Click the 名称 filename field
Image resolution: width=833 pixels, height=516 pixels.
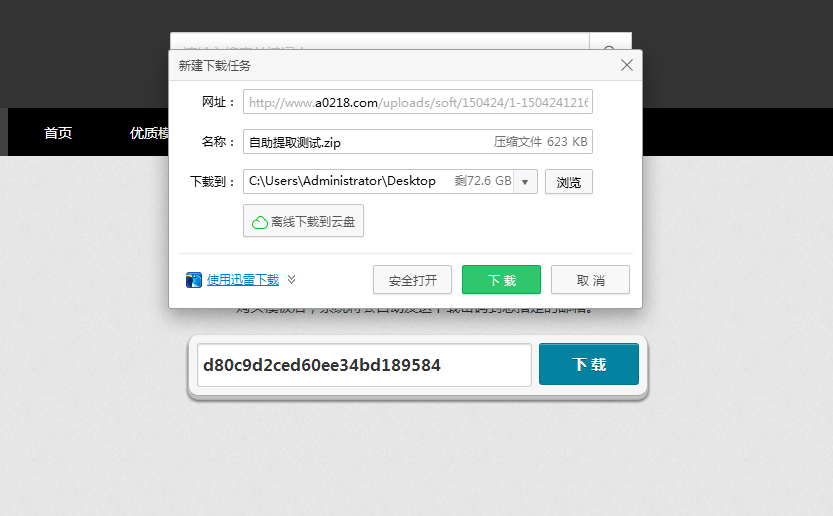coord(365,142)
